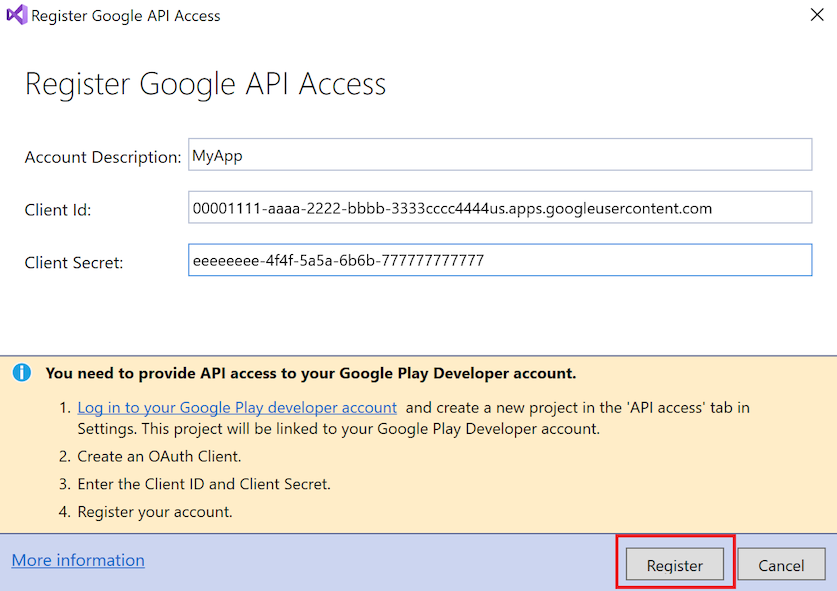The height and width of the screenshot is (591, 837).
Task: Open the Log in to your Google Play developer account link
Action: (237, 407)
